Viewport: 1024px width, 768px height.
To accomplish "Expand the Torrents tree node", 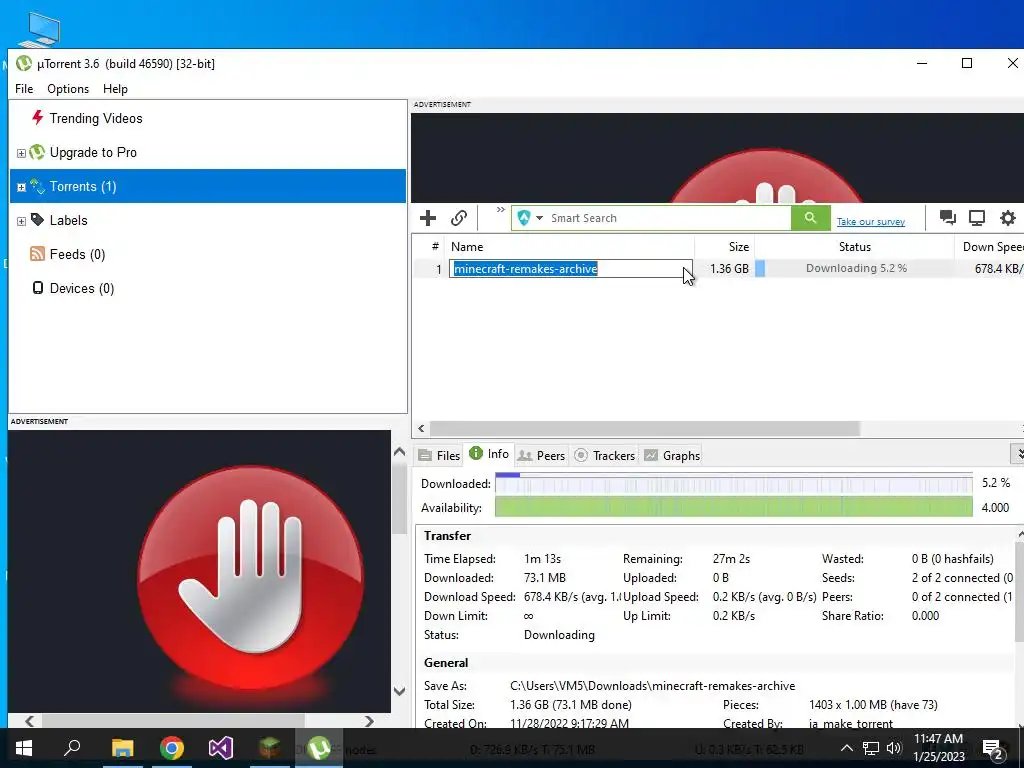I will (x=21, y=187).
